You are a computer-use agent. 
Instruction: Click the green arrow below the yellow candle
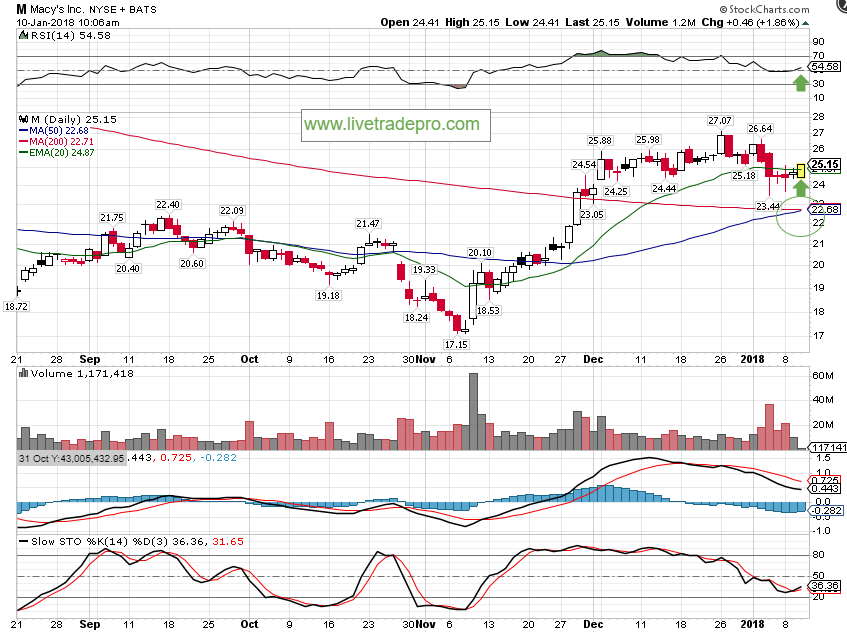pyautogui.click(x=799, y=188)
